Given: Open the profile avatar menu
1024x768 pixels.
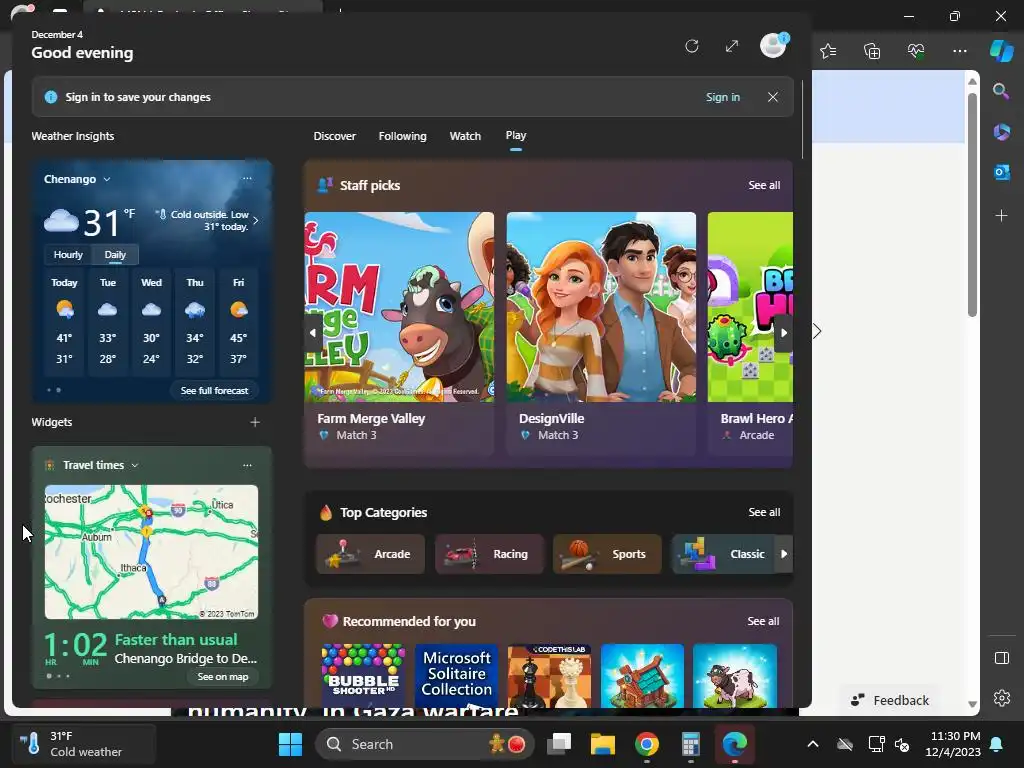Looking at the screenshot, I should 774,46.
